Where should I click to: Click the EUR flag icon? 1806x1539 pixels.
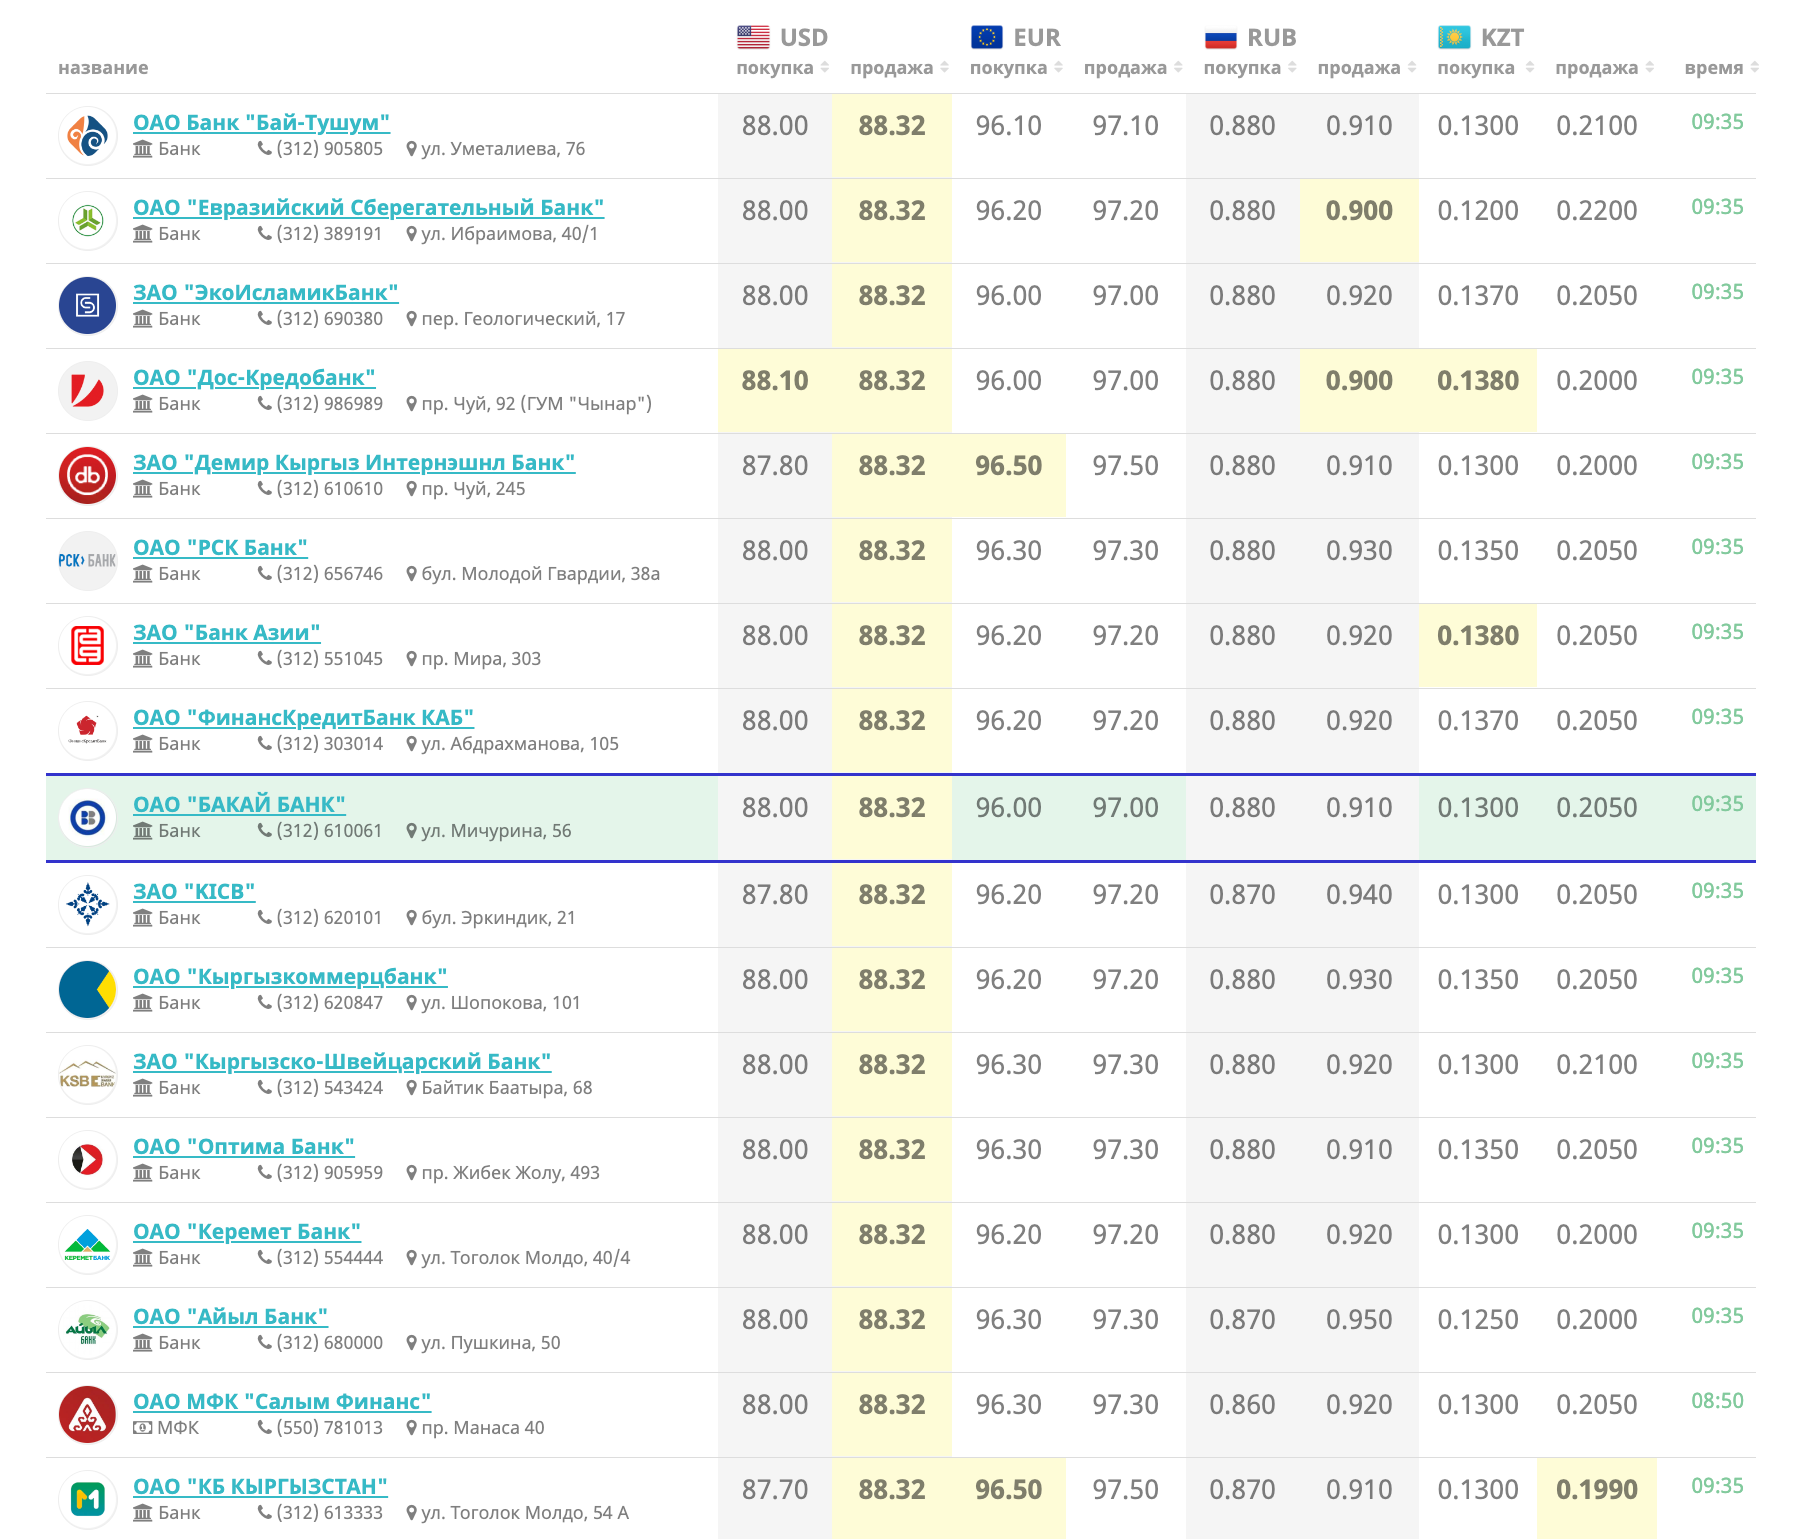pos(987,37)
